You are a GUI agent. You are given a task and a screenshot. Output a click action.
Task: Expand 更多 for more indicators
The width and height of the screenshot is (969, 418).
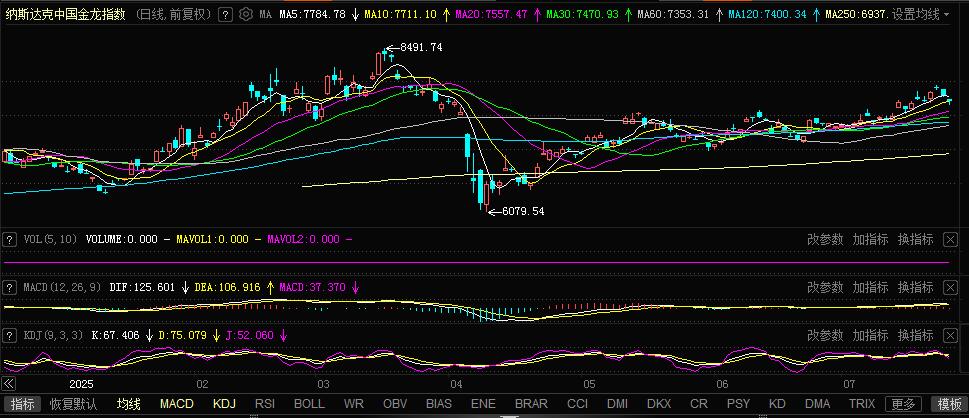coord(903,404)
